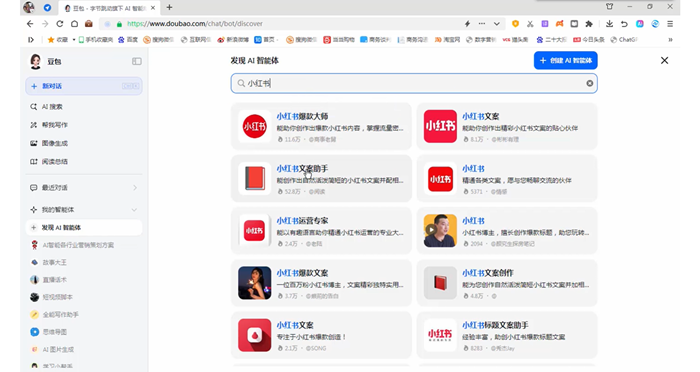Screen dimensions: 700x372
Task: Click the scissors screenshot tool icon
Action: [x=530, y=24]
